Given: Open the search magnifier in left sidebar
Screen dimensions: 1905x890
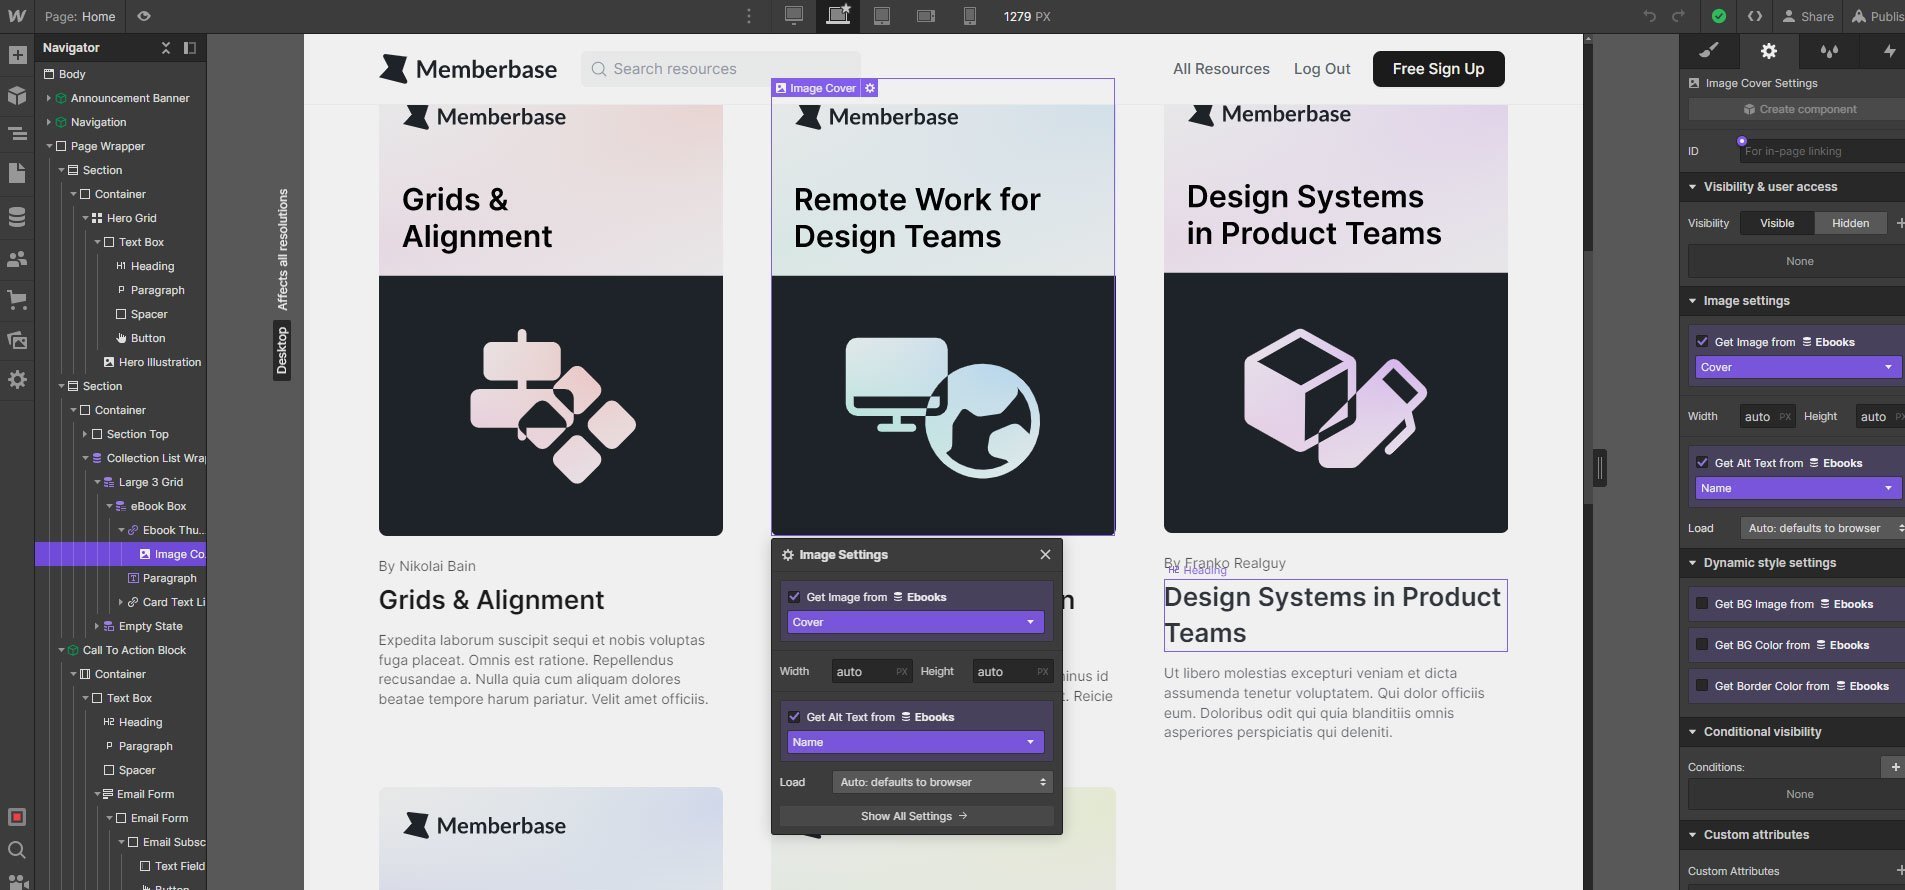Looking at the screenshot, I should click(17, 850).
